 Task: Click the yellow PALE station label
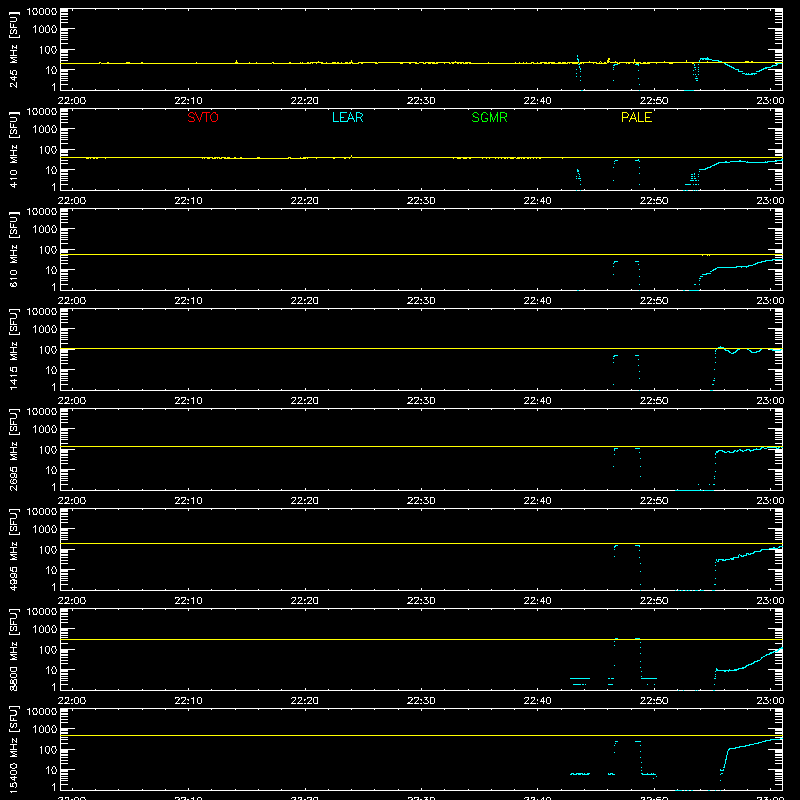(x=636, y=117)
